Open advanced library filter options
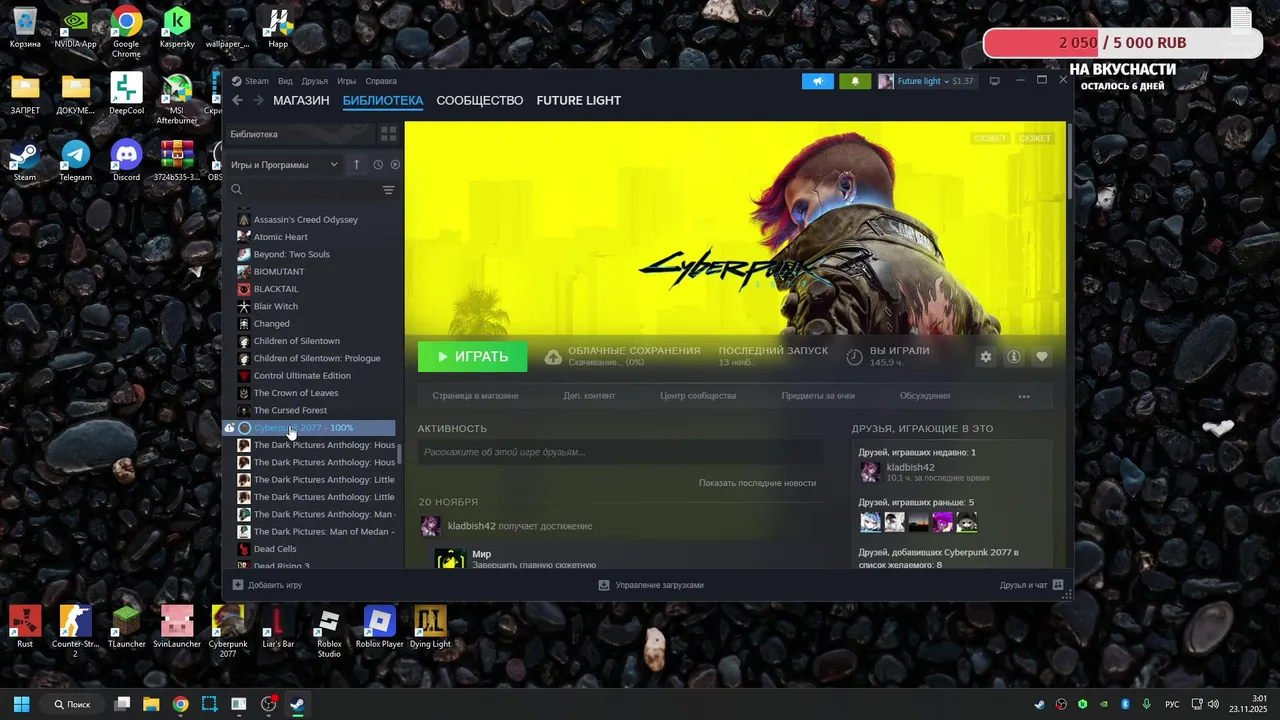The width and height of the screenshot is (1280, 720). (x=388, y=189)
